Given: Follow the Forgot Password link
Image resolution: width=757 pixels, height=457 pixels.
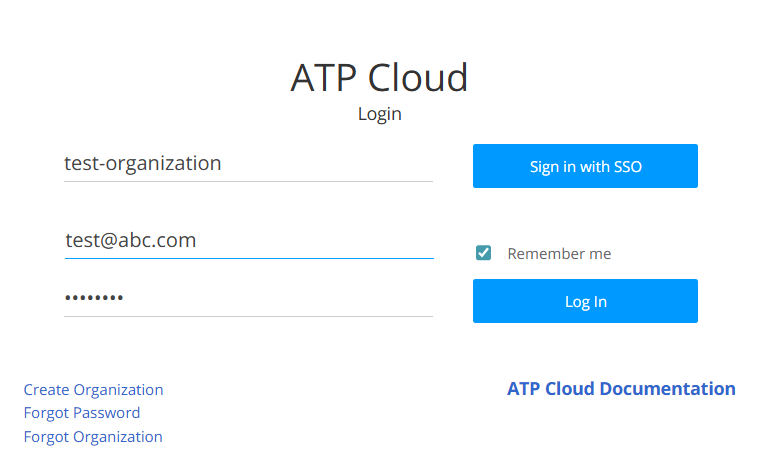Looking at the screenshot, I should [82, 413].
